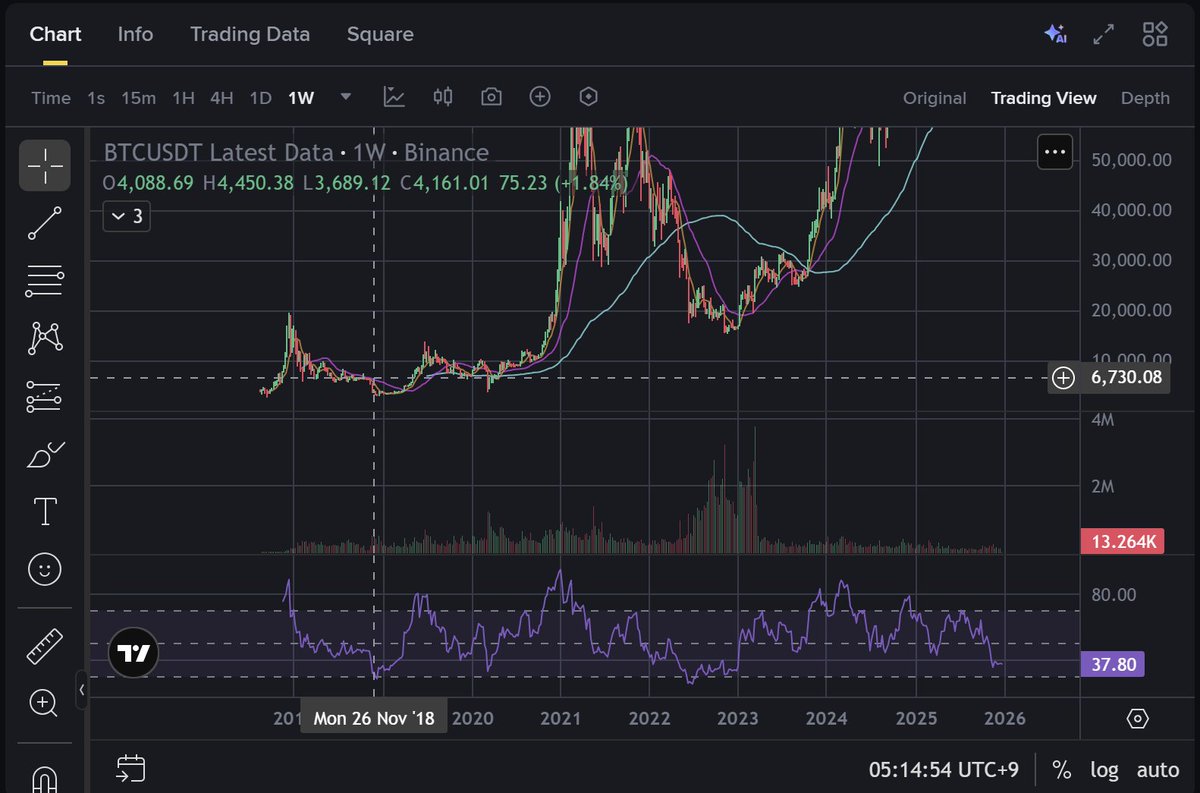Viewport: 1200px width, 793px height.
Task: Click the 50,000.00 price axis label
Action: click(x=1131, y=159)
